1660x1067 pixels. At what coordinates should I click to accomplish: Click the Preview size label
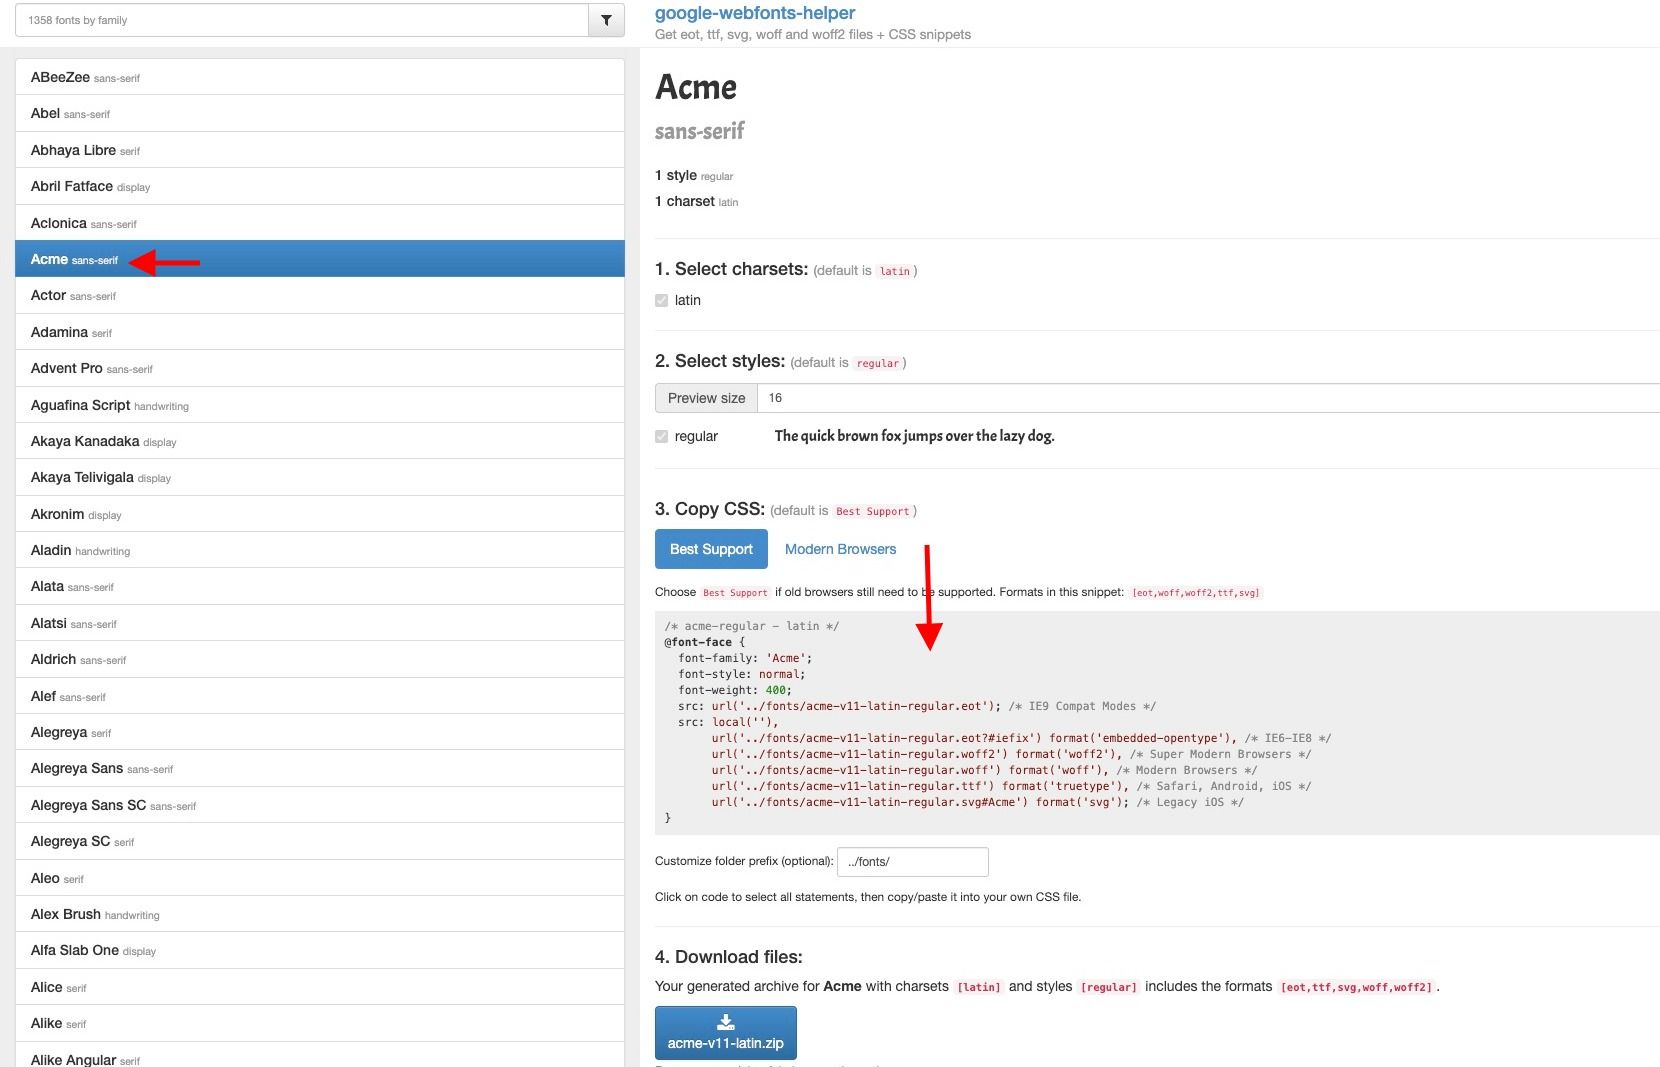pyautogui.click(x=706, y=398)
